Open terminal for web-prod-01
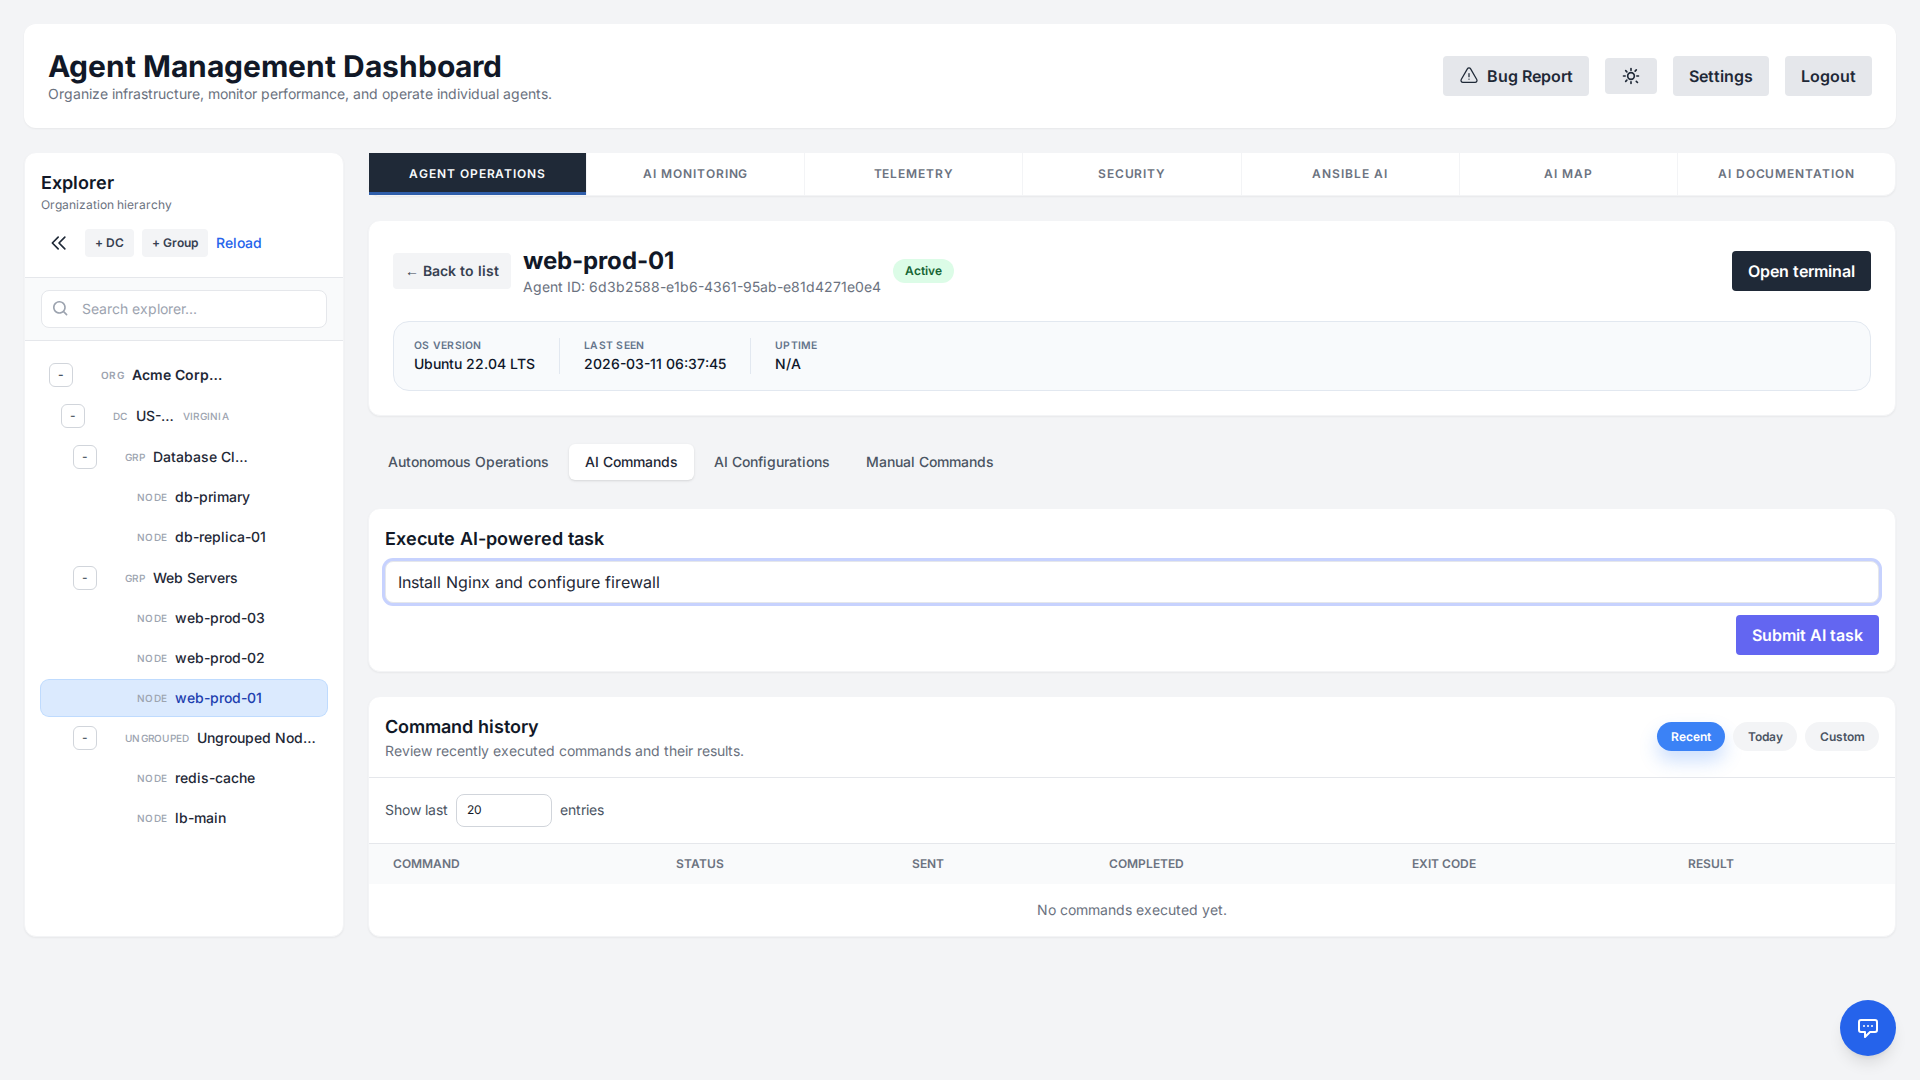Screen dimensions: 1920x1080 pyautogui.click(x=1800, y=271)
